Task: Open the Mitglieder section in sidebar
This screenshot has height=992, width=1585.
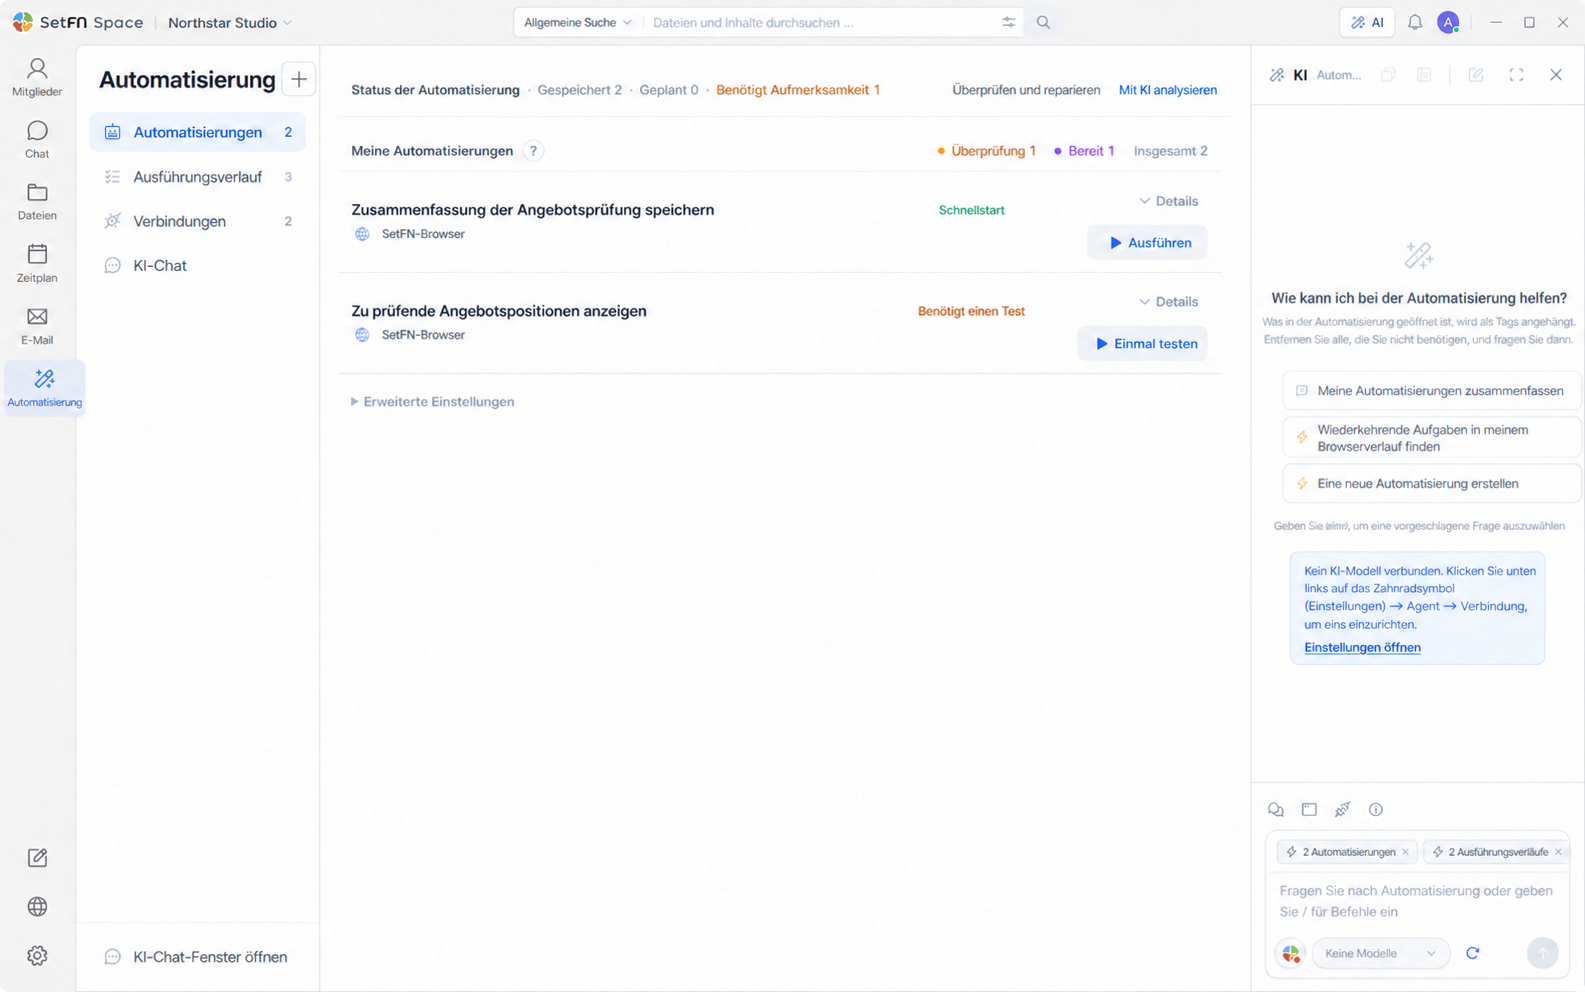Action: (37, 77)
